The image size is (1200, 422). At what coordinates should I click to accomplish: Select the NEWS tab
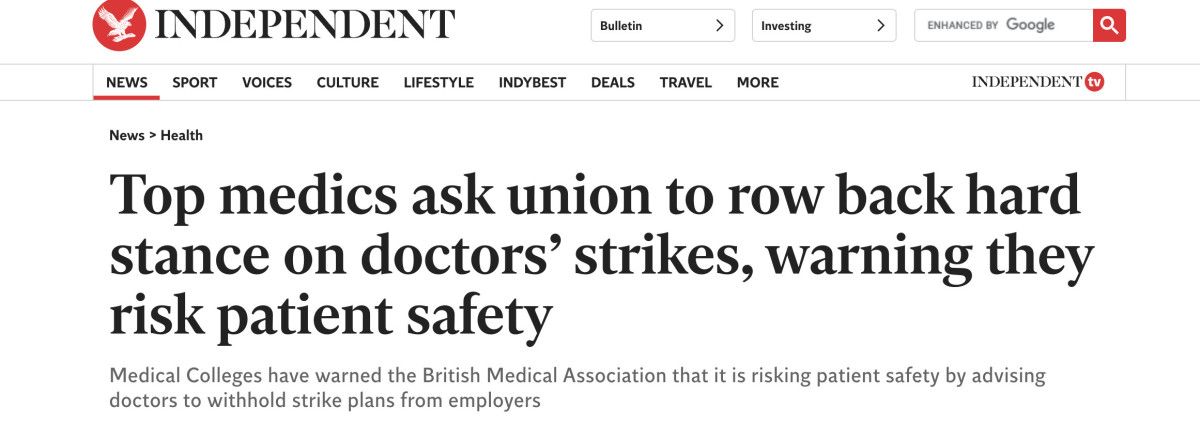[127, 83]
